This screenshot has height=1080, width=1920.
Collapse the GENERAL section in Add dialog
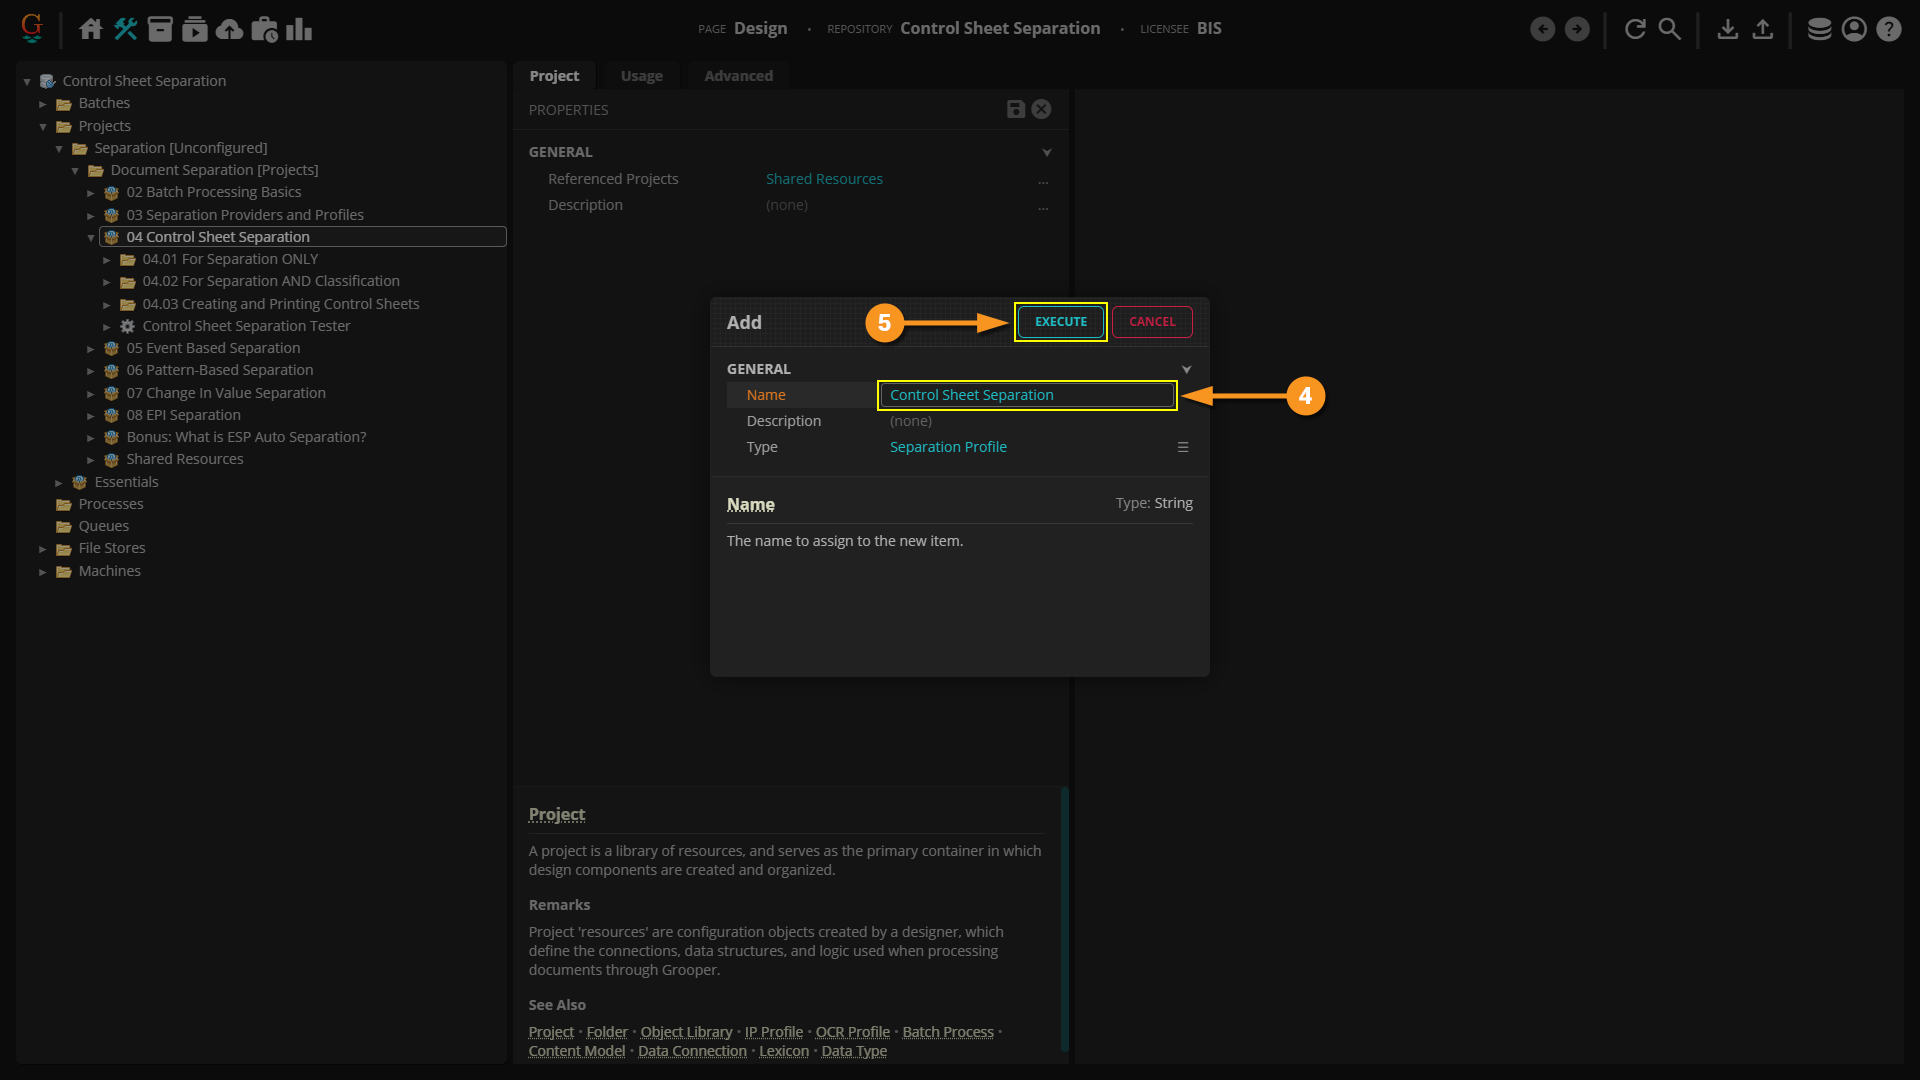pos(1186,369)
